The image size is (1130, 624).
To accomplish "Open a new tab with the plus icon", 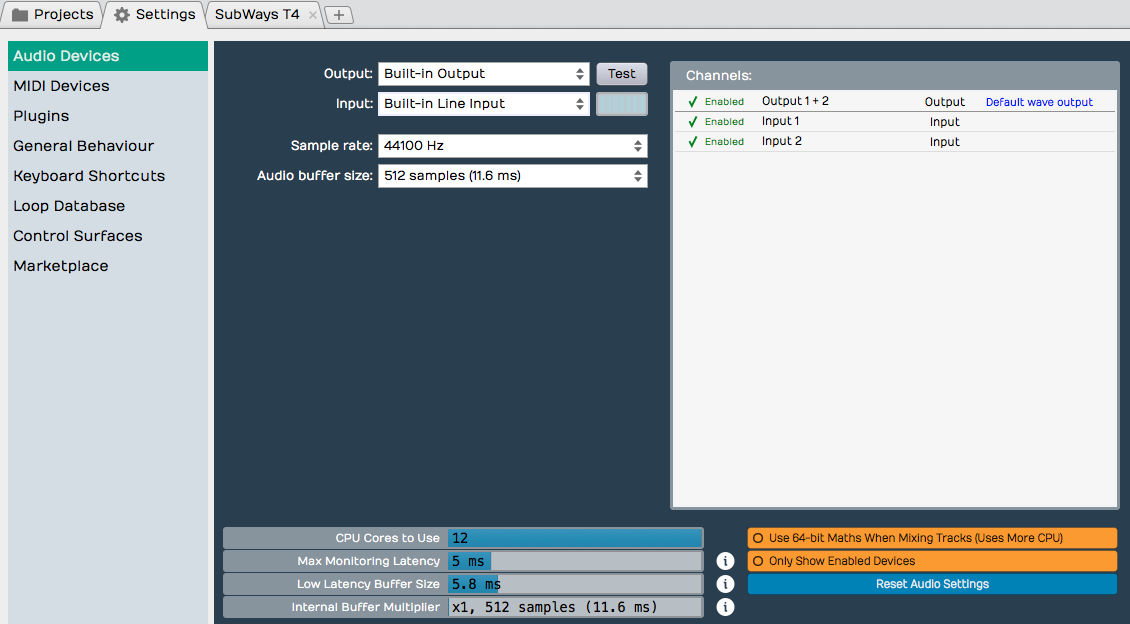I will pos(339,15).
